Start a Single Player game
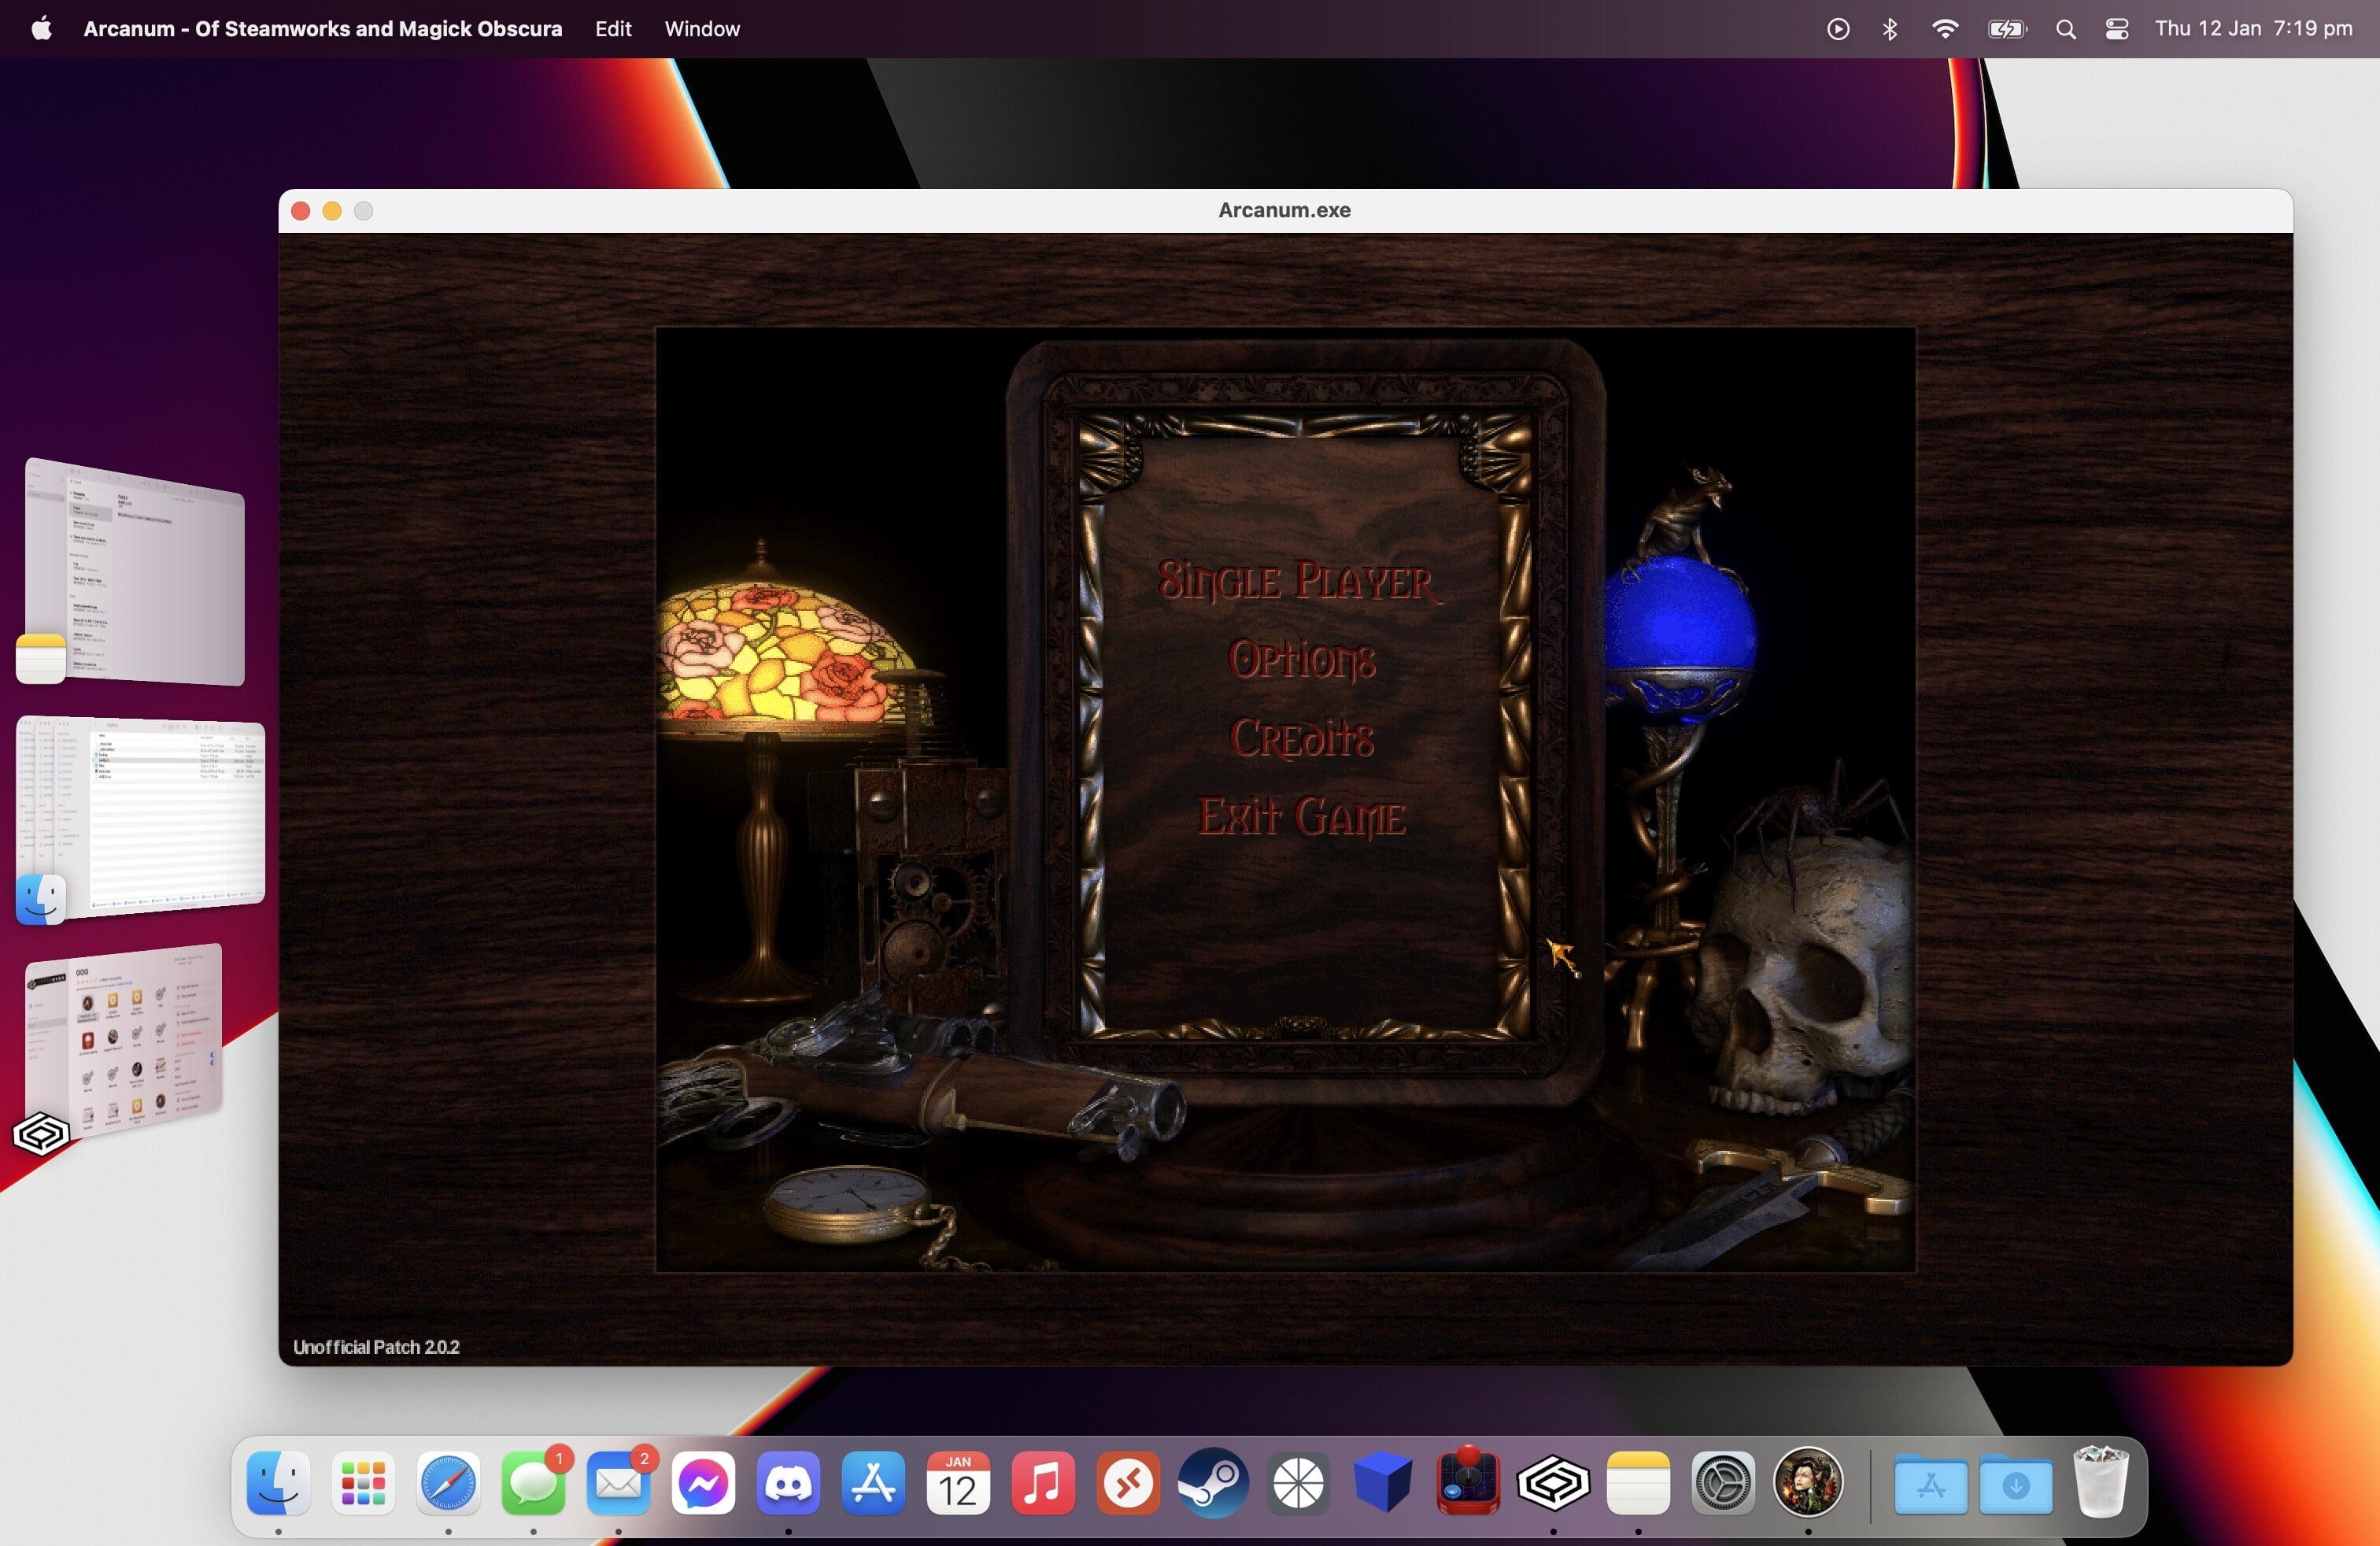 pyautogui.click(x=1299, y=582)
